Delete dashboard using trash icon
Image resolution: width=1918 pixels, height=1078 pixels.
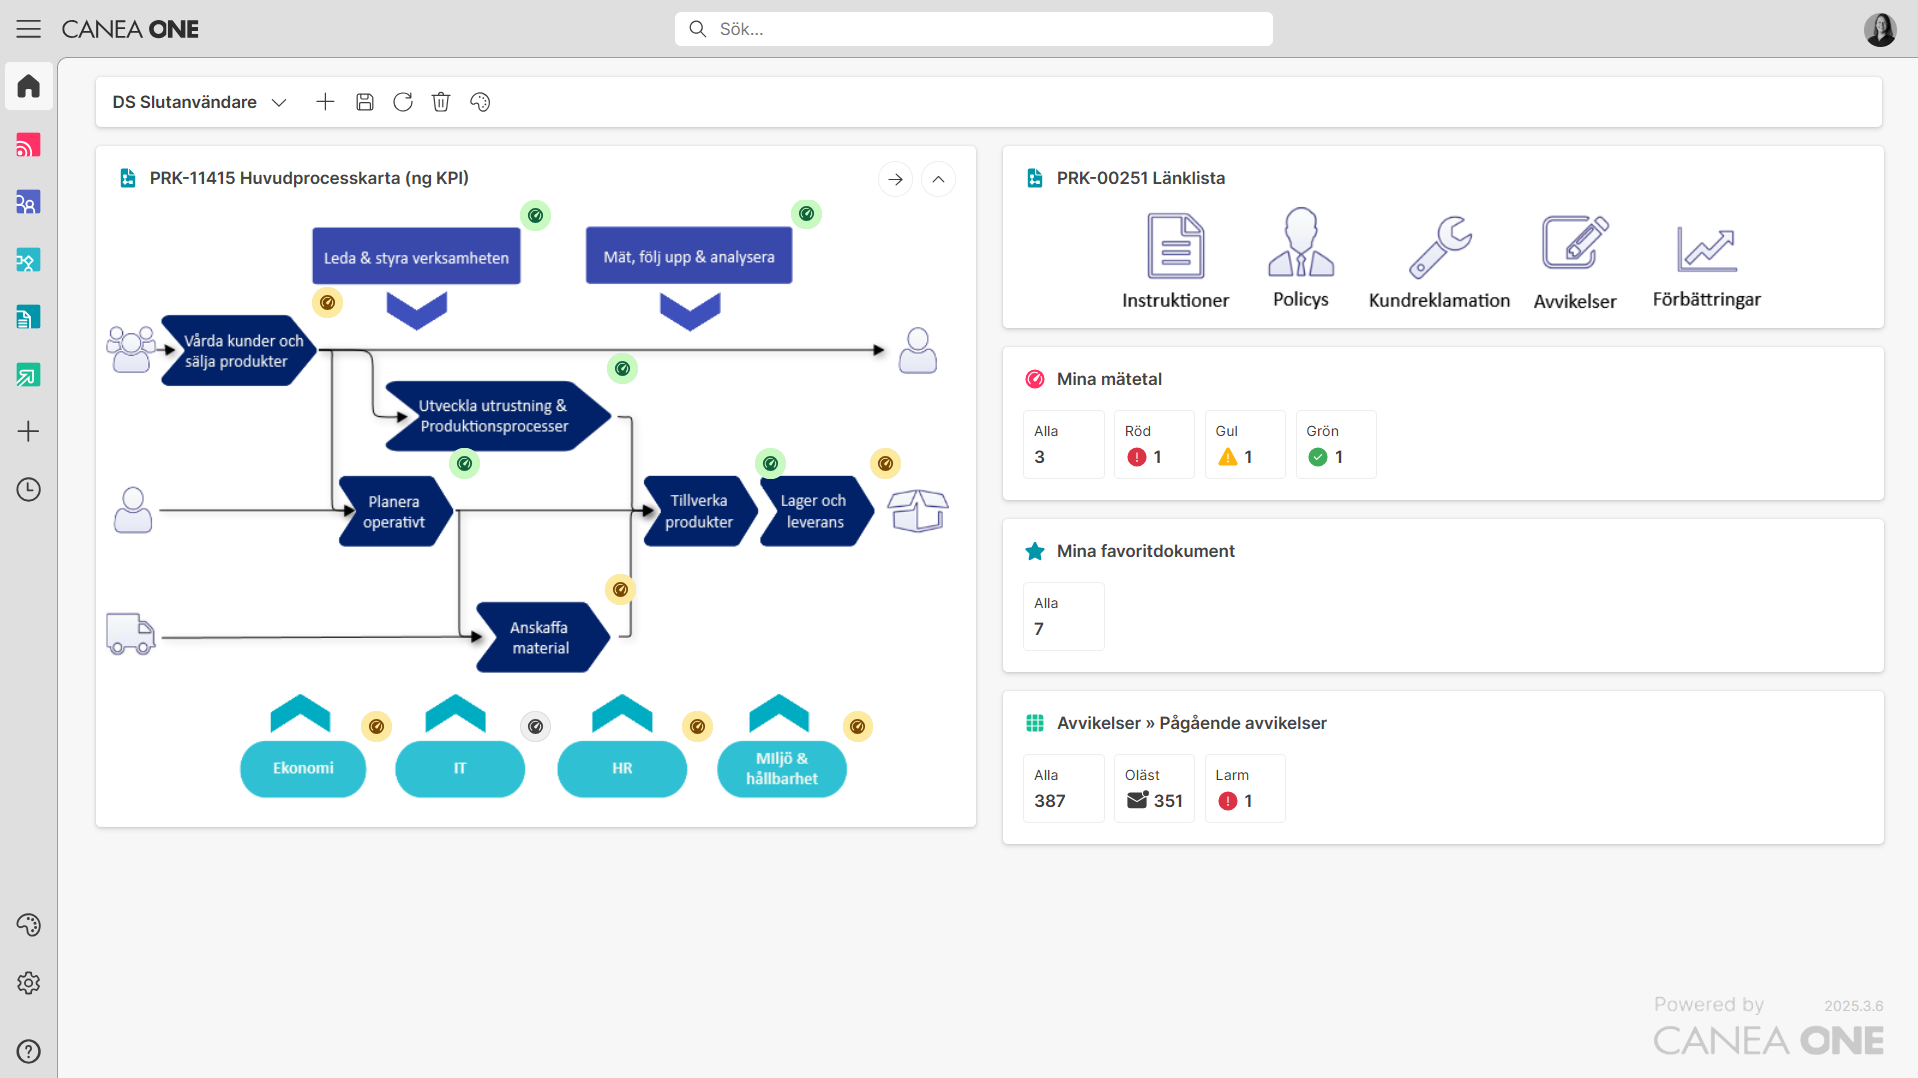click(x=441, y=102)
